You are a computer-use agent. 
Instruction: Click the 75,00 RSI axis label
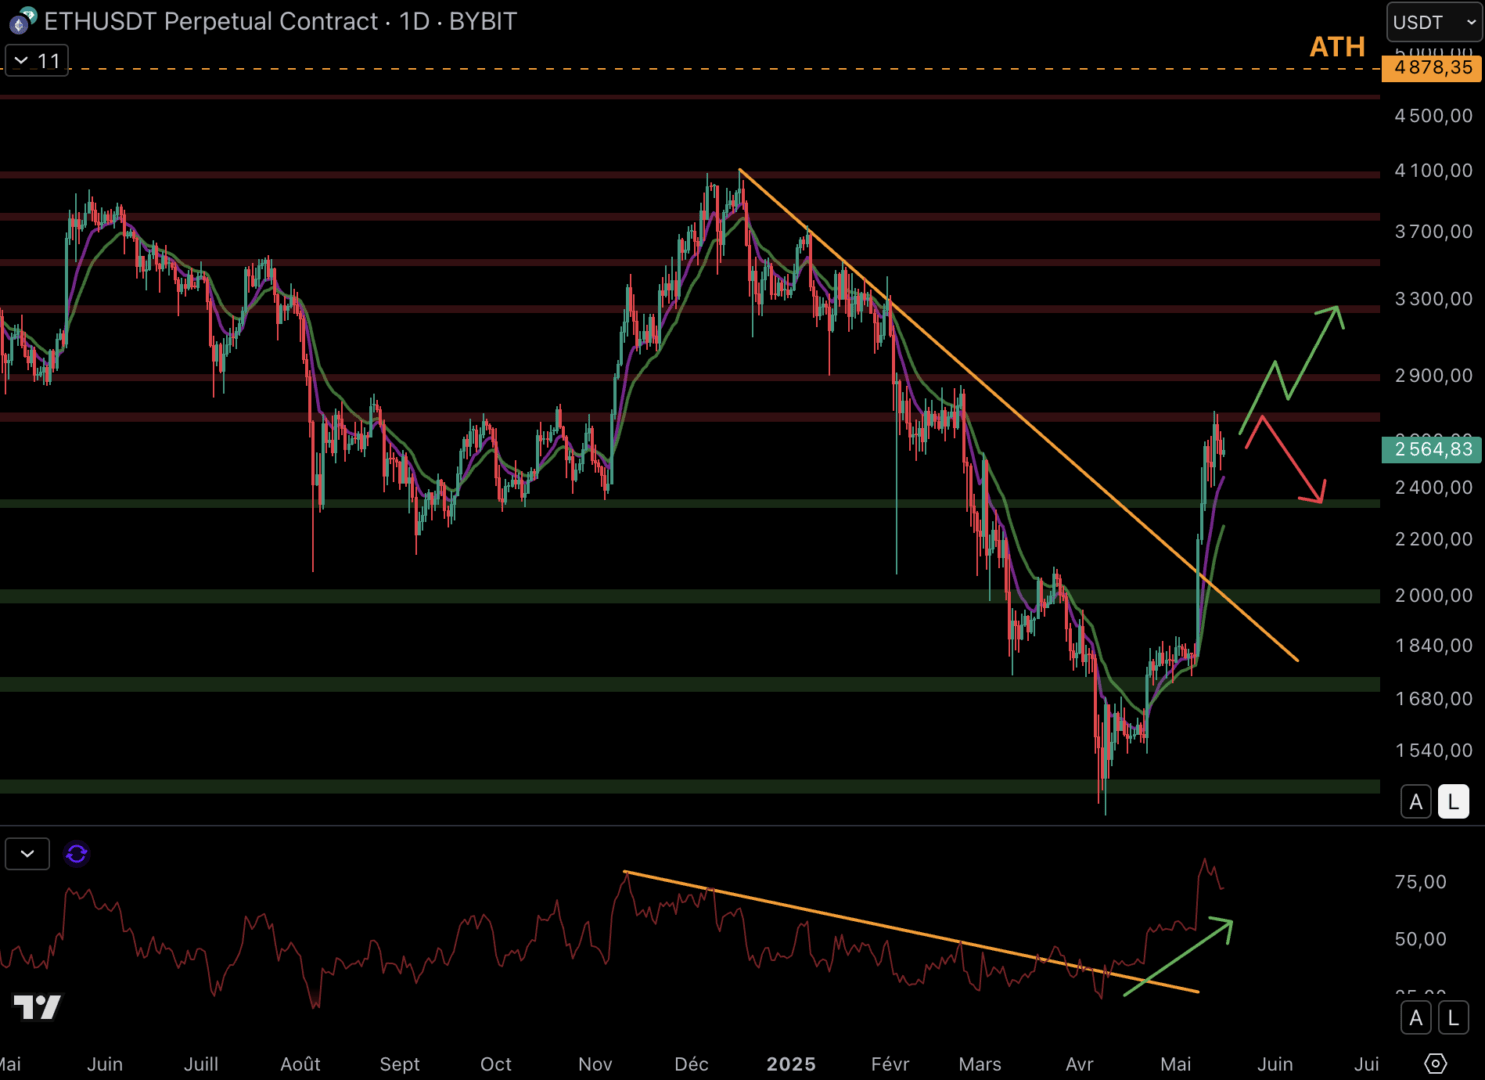tap(1420, 882)
